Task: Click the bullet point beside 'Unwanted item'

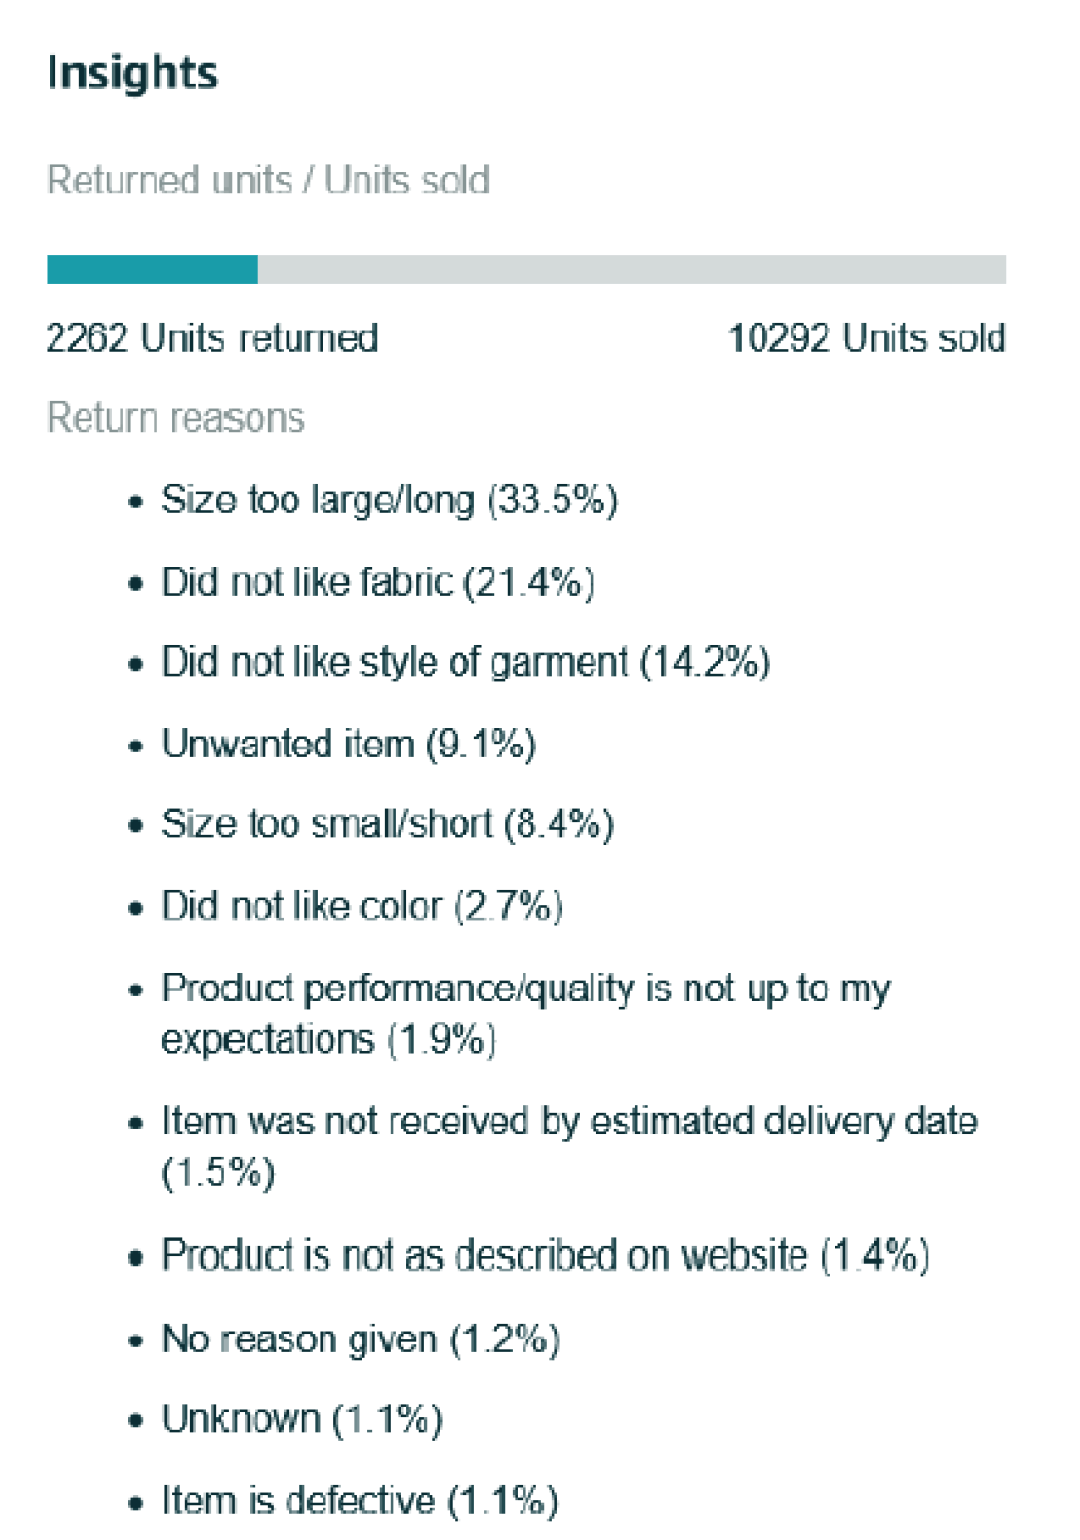Action: click(136, 746)
